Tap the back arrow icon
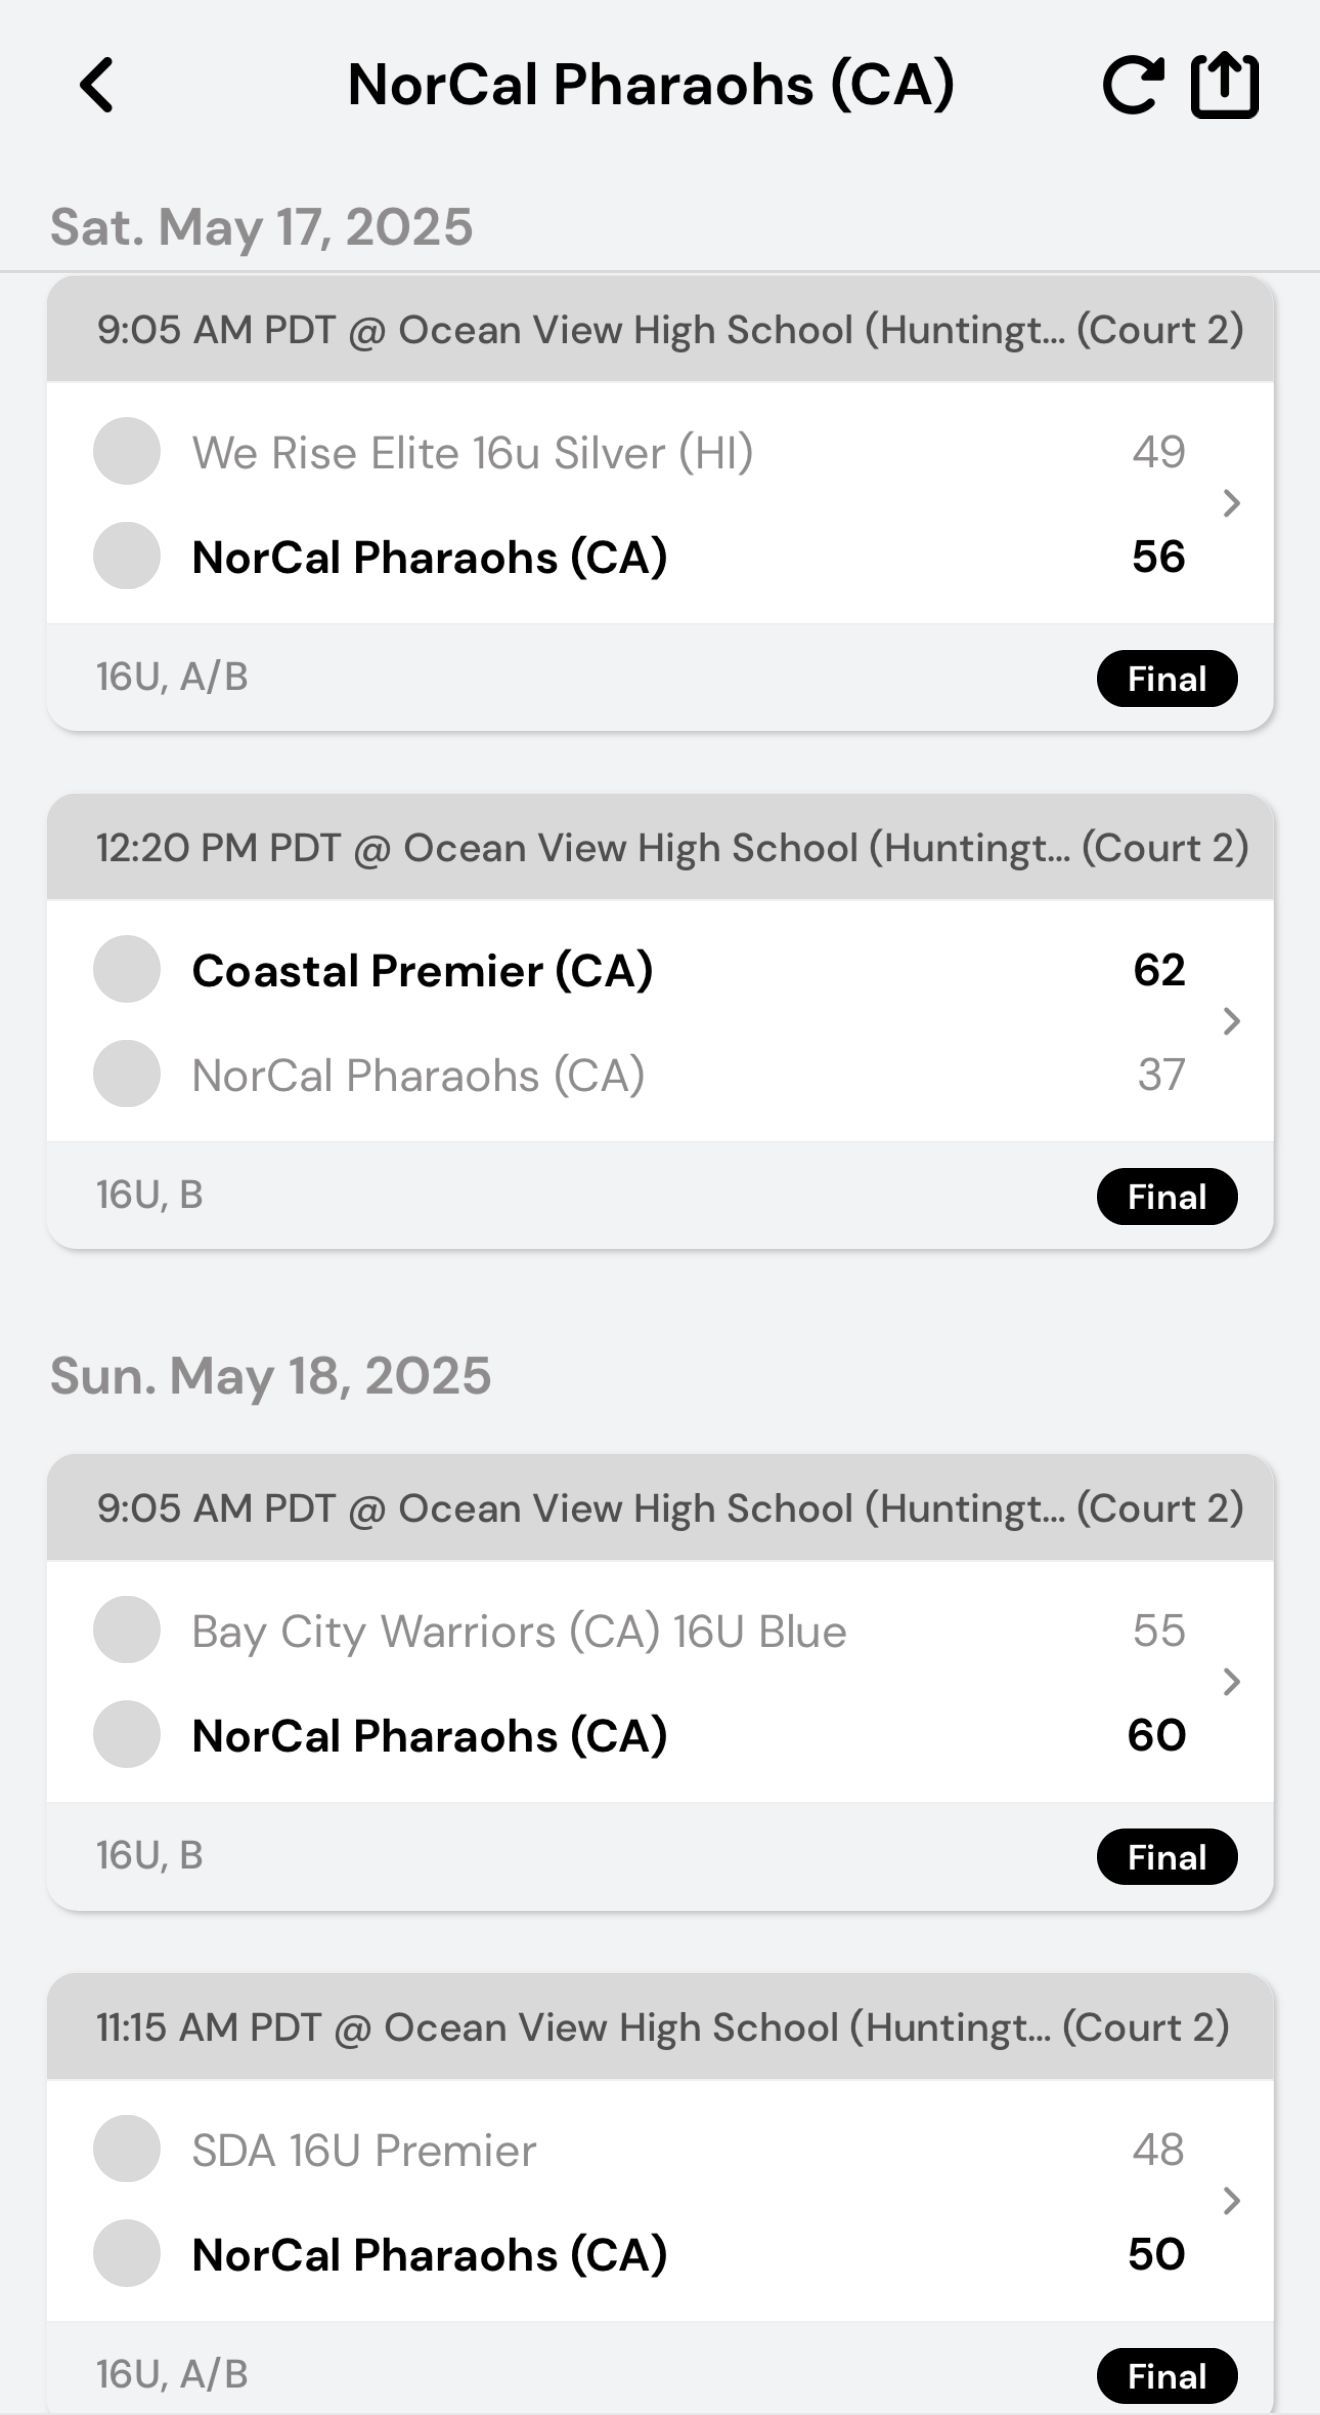 pos(98,85)
